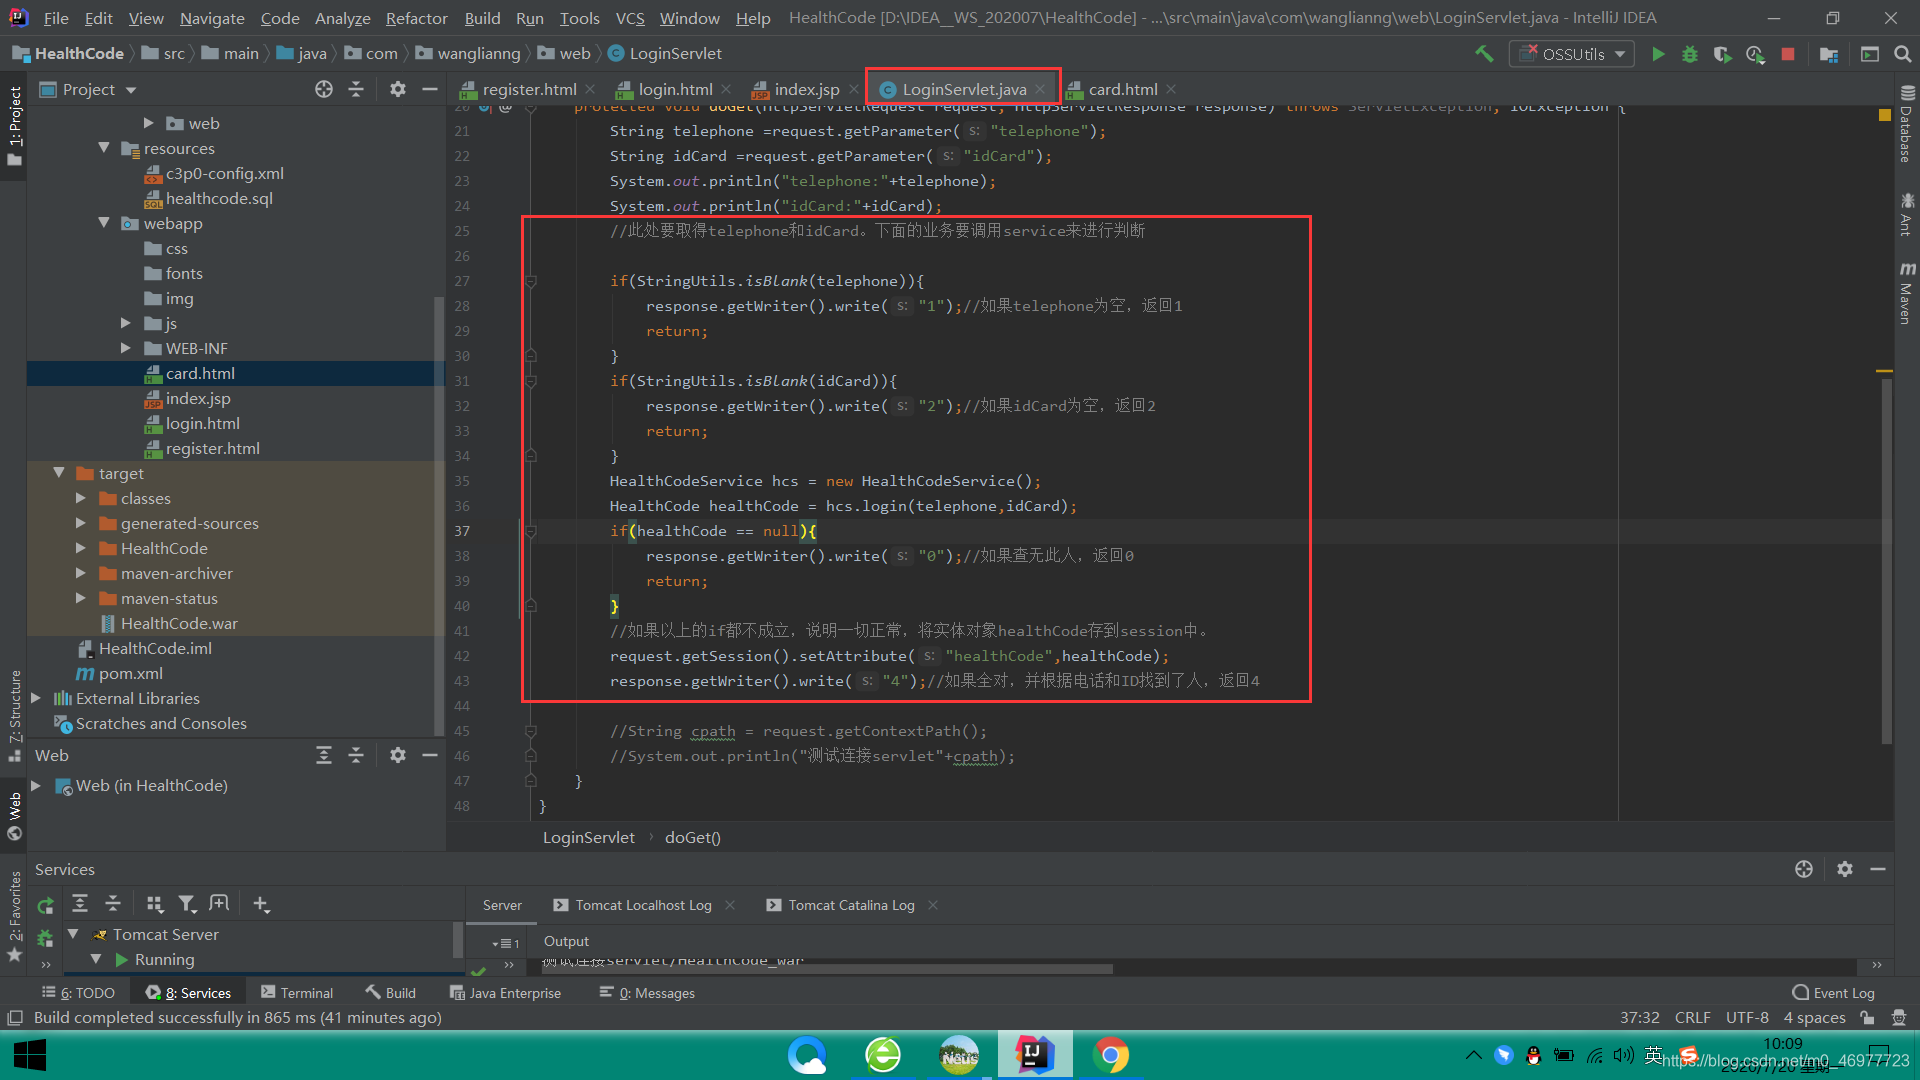Select card.html in the project tree

click(x=199, y=372)
